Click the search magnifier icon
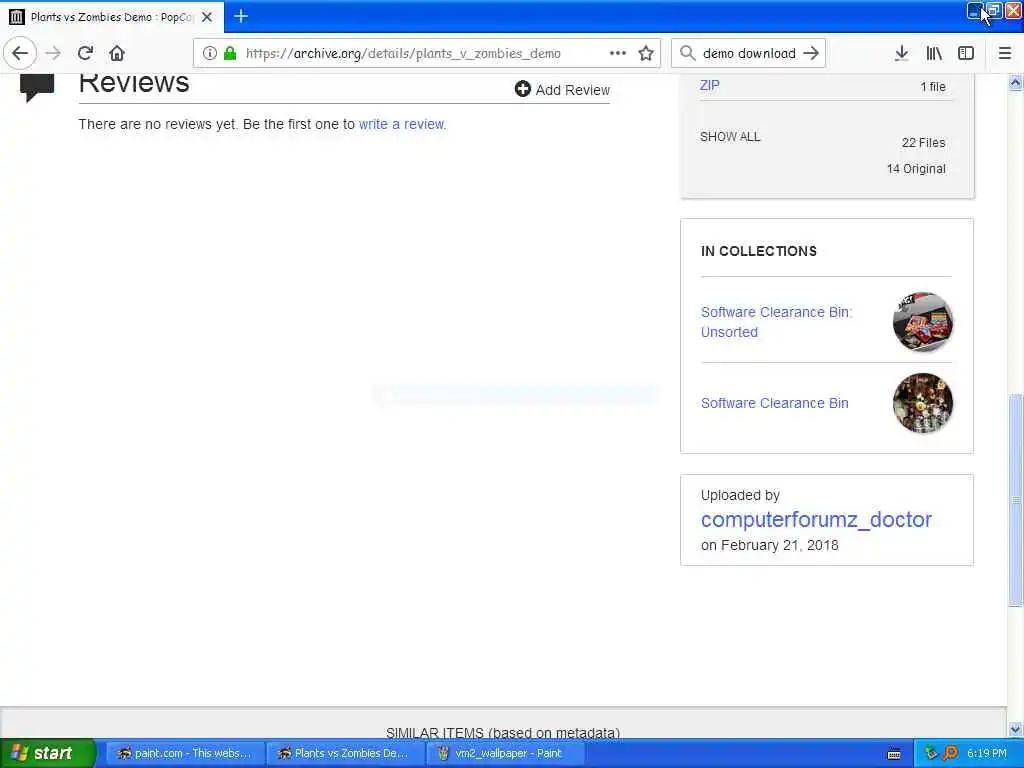 687,54
